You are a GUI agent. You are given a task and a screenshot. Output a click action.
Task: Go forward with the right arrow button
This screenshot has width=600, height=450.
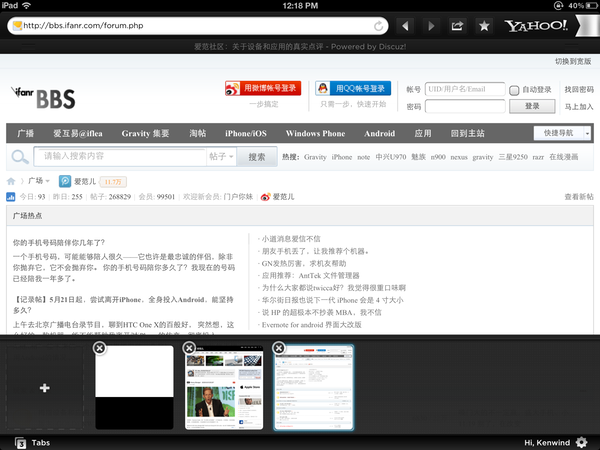click(x=431, y=26)
